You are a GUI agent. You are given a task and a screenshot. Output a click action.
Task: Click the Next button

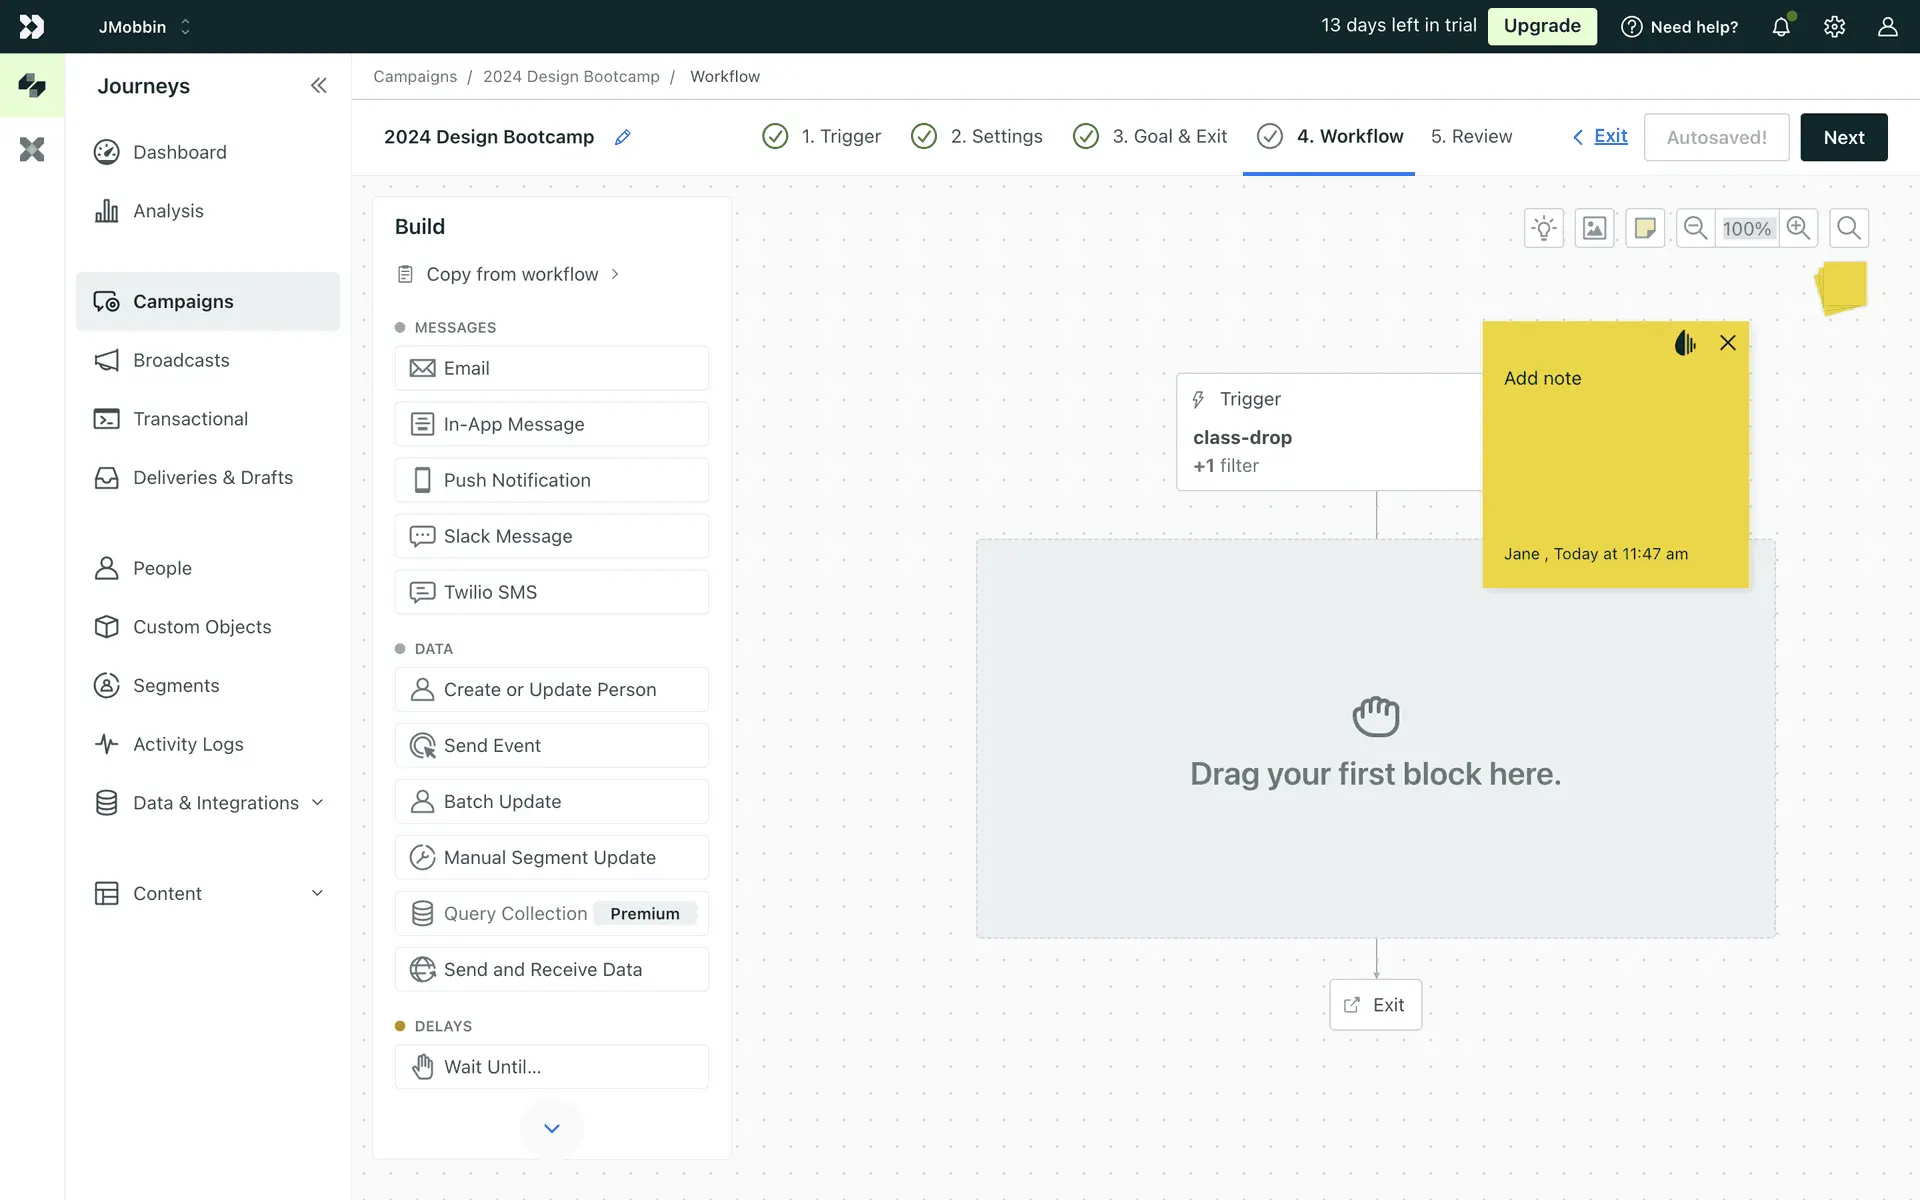tap(1843, 137)
